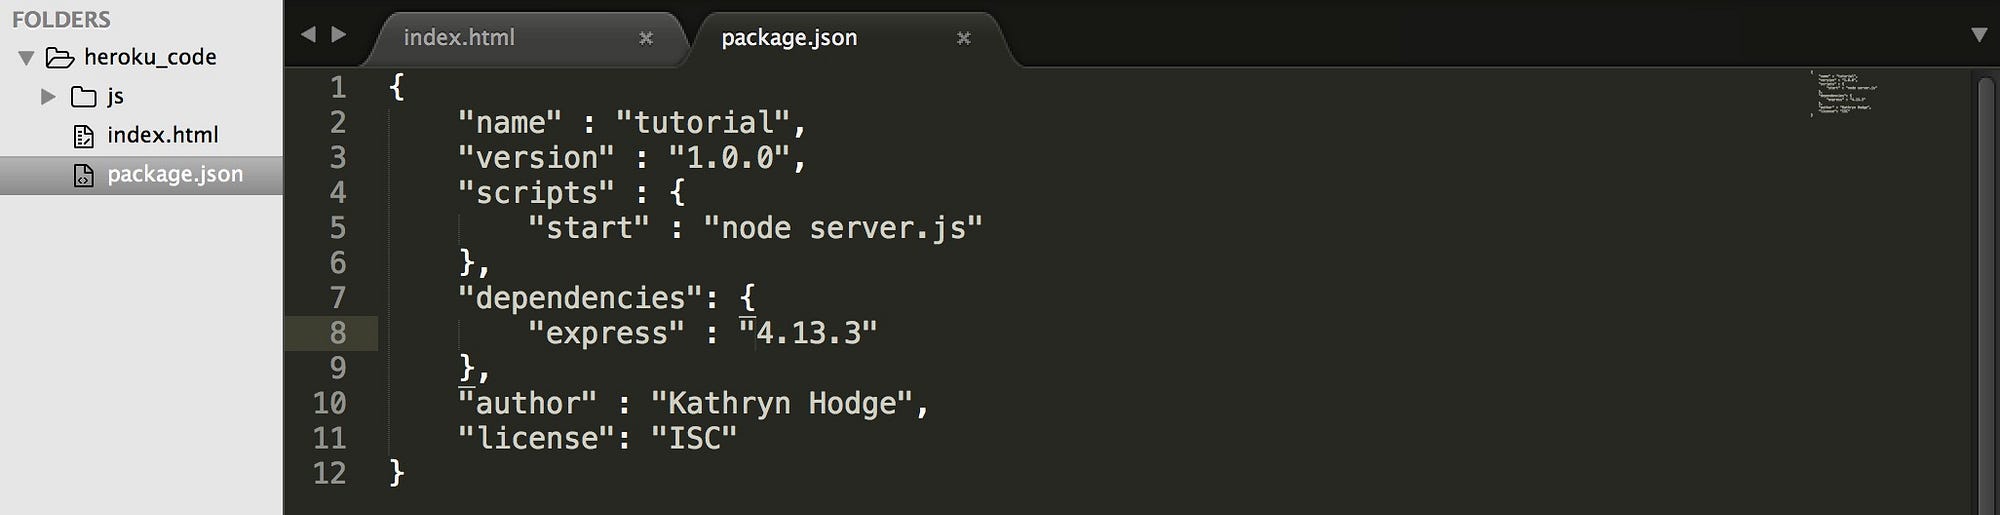Select package.json in the folder tree
This screenshot has height=515, width=2000.
[174, 174]
